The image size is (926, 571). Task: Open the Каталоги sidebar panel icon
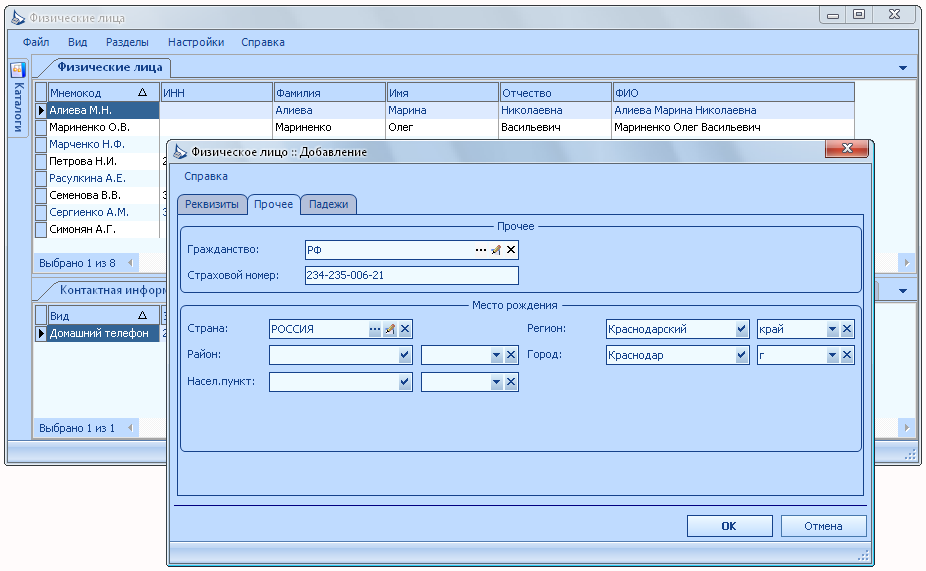pos(18,70)
